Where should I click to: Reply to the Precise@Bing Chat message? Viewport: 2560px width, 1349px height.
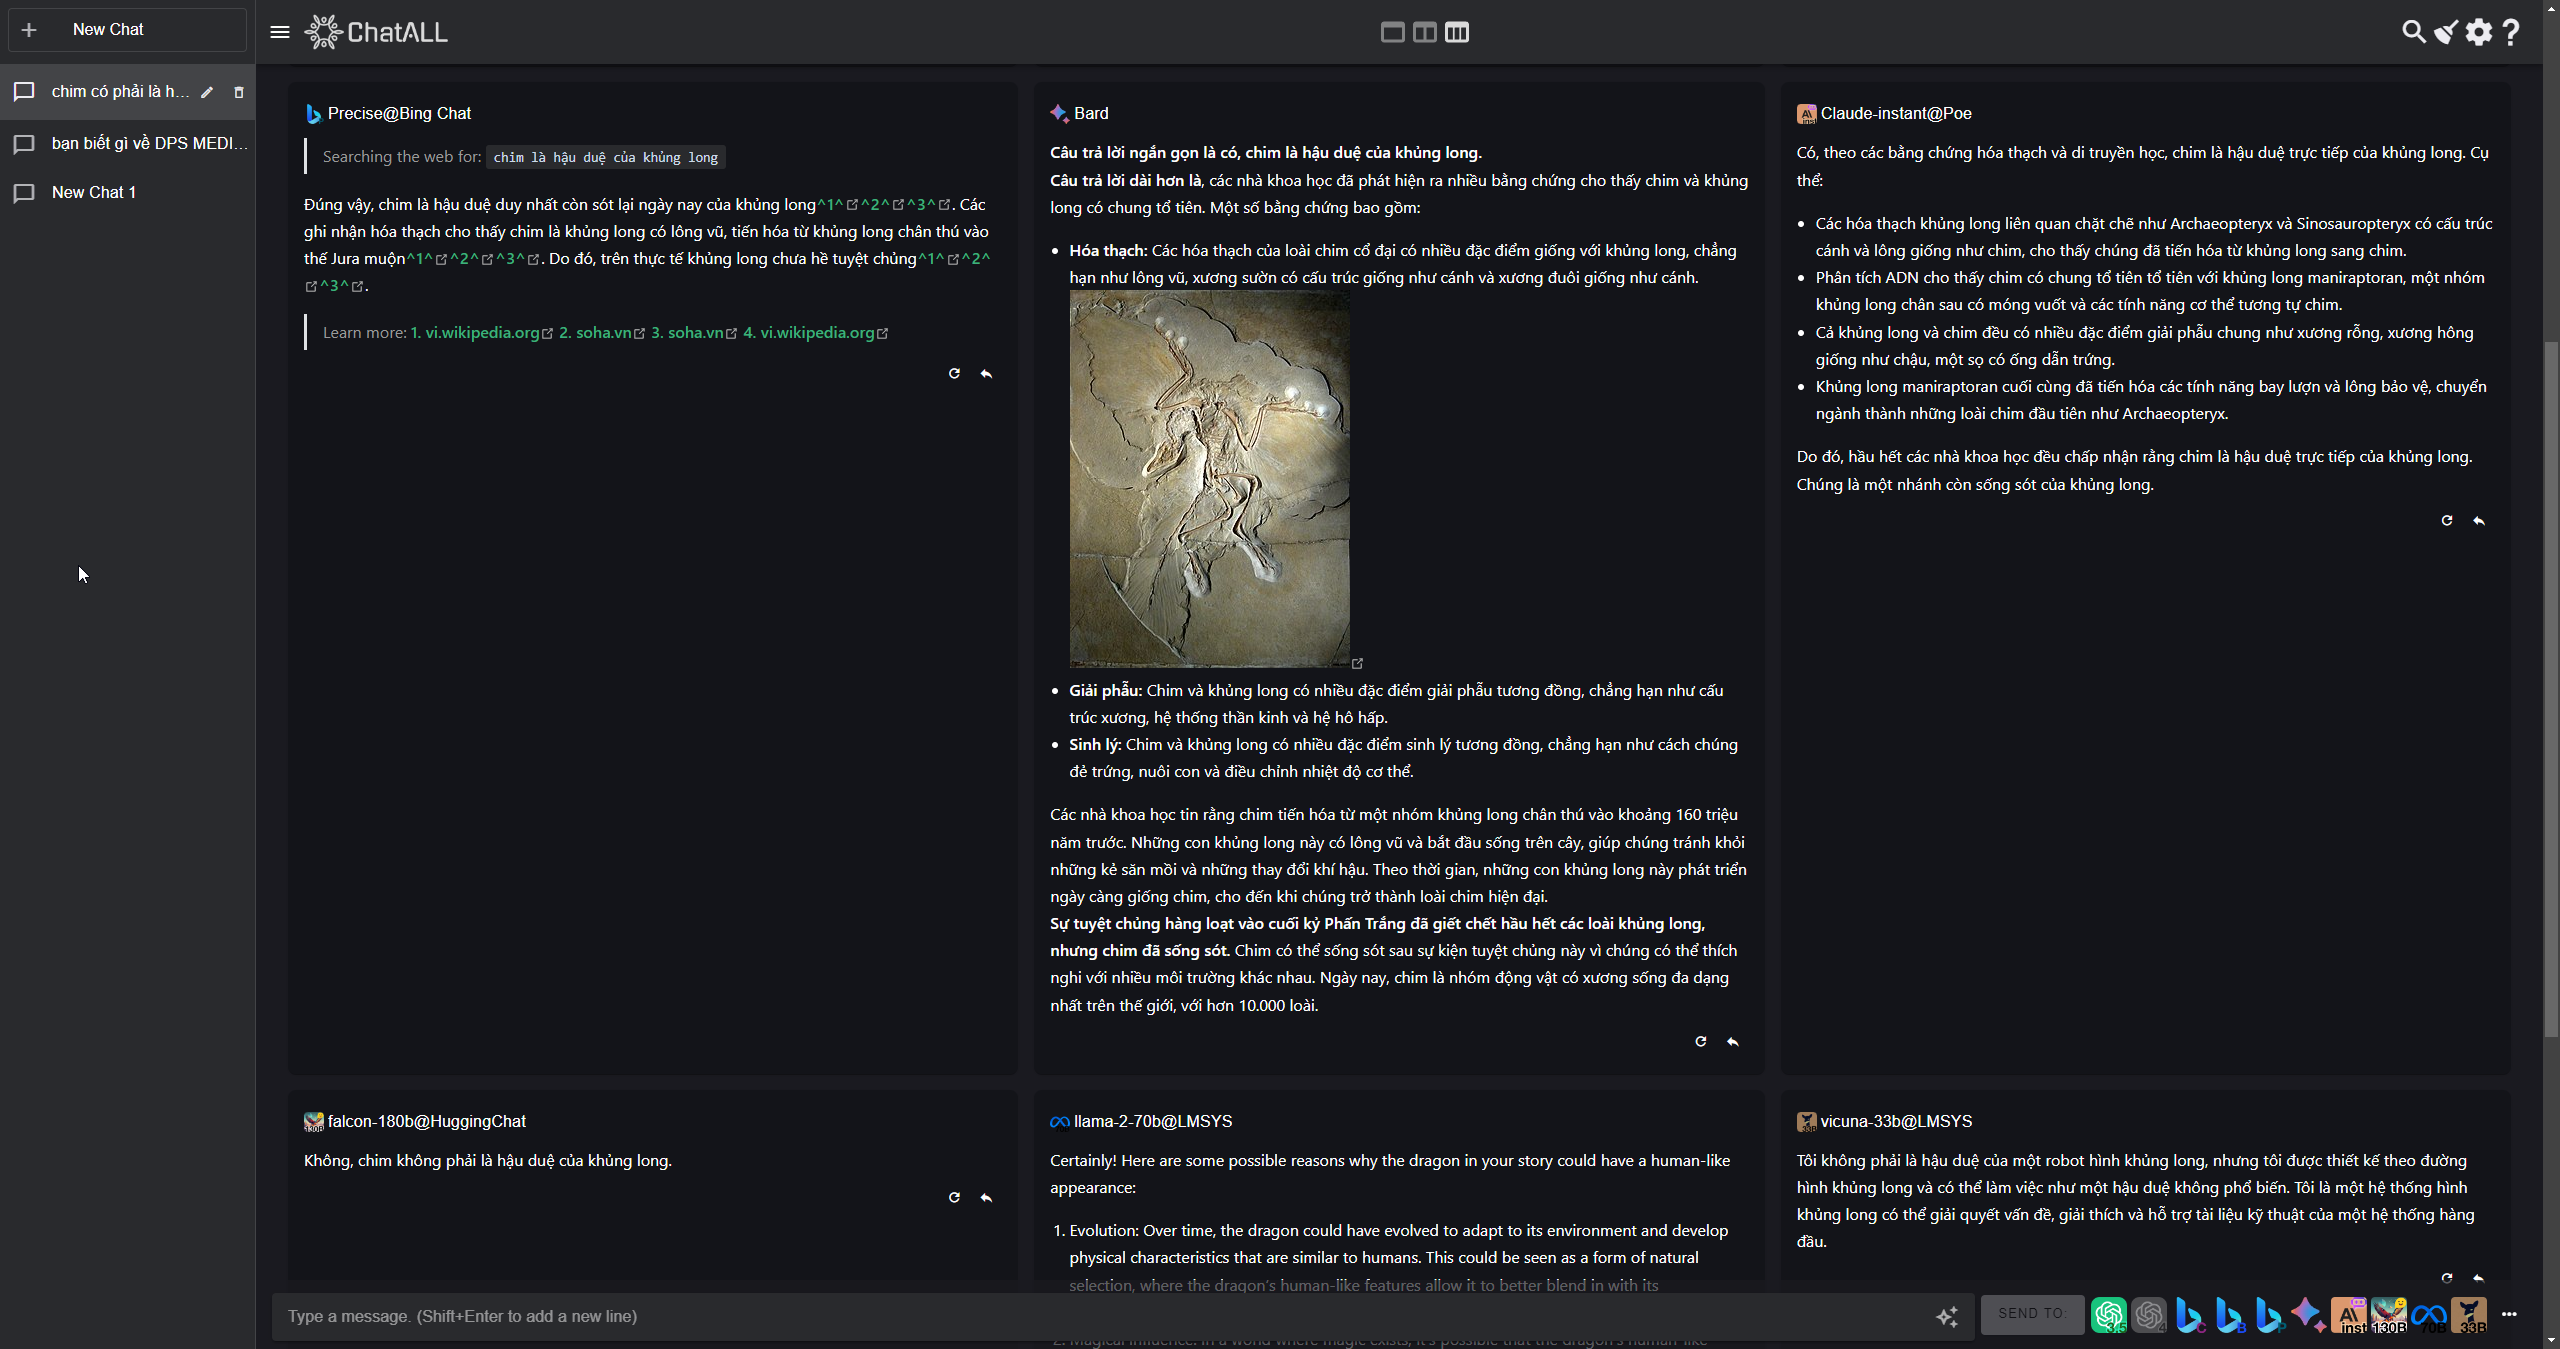pos(986,373)
